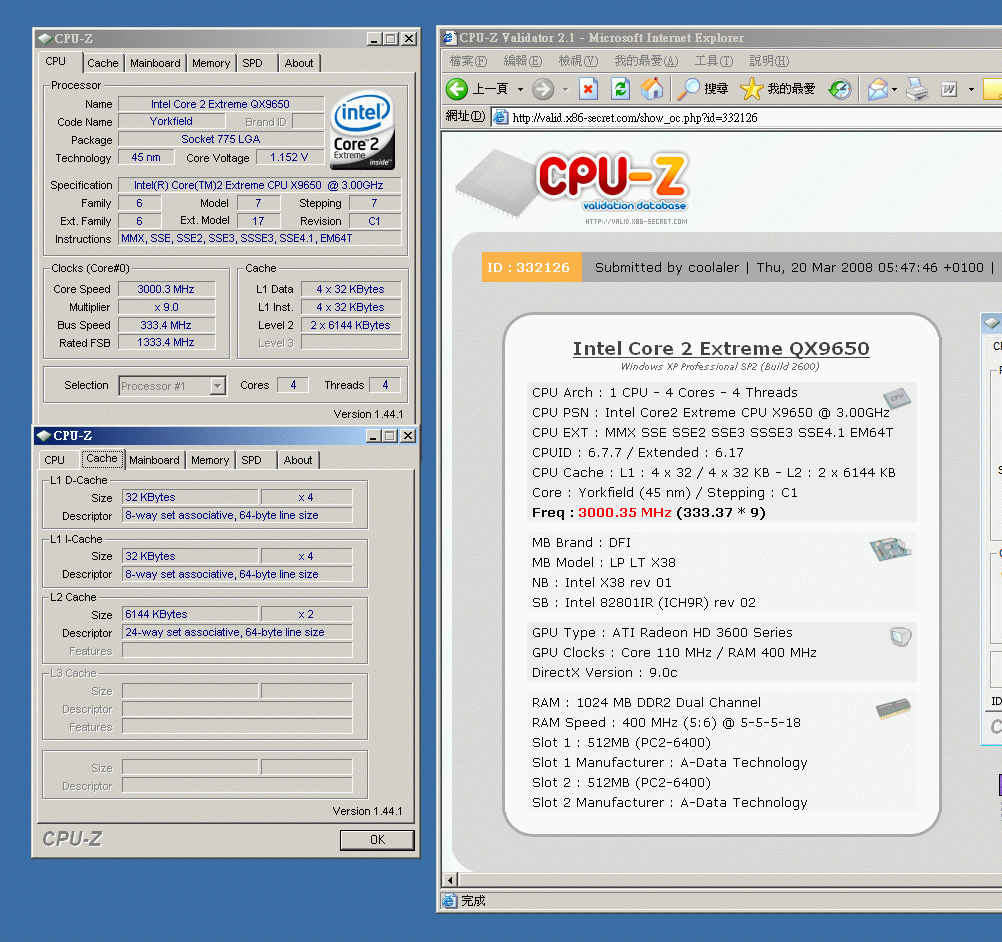This screenshot has height=942, width=1002.
Task: Click the Internet Explorer title bar icon
Action: pos(450,38)
